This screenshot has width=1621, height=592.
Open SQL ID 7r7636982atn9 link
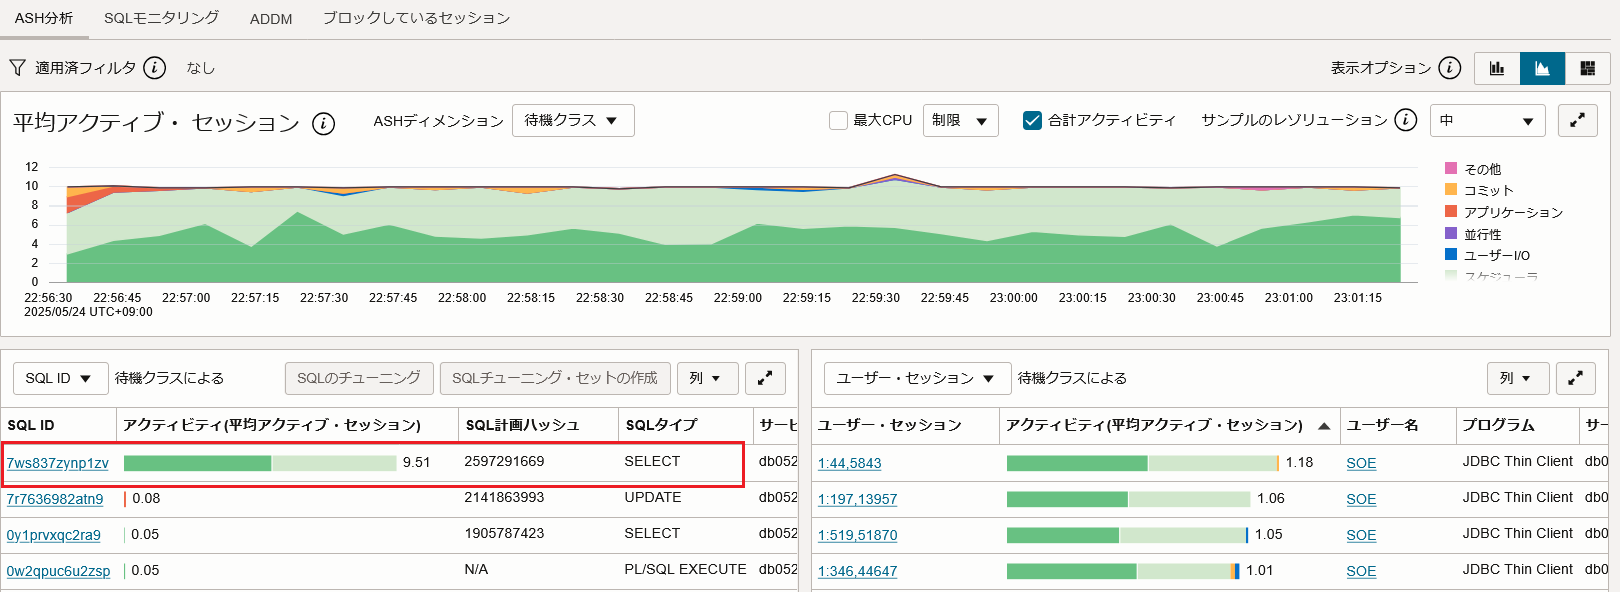click(x=55, y=499)
